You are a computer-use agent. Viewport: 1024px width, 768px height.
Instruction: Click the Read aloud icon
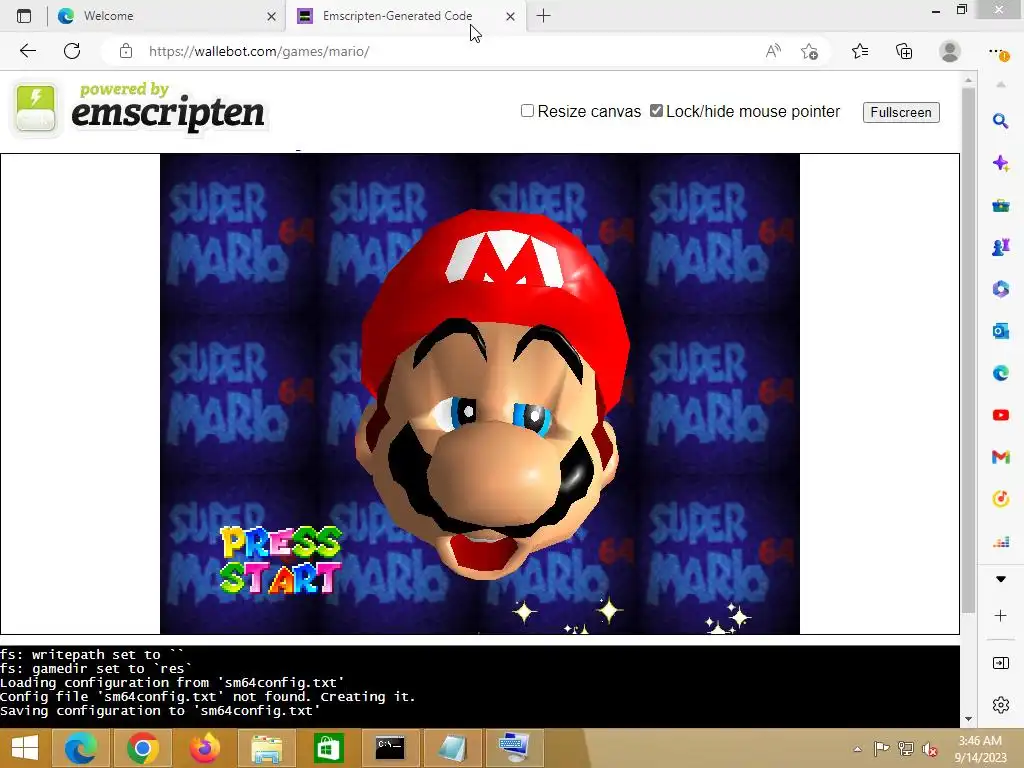coord(773,51)
